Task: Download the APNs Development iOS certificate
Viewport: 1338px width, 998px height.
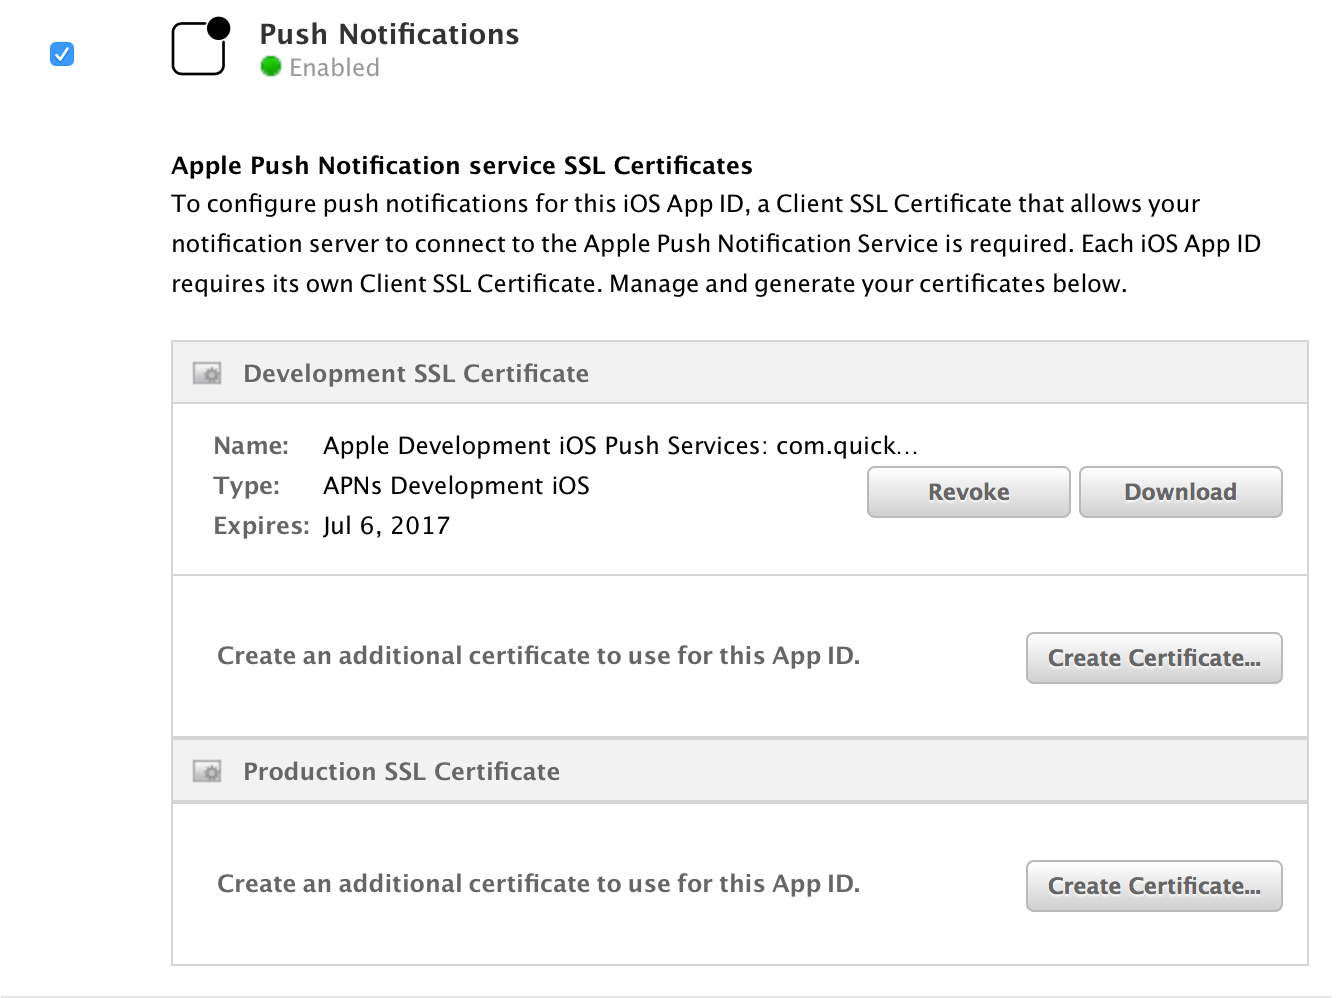Action: click(1180, 492)
